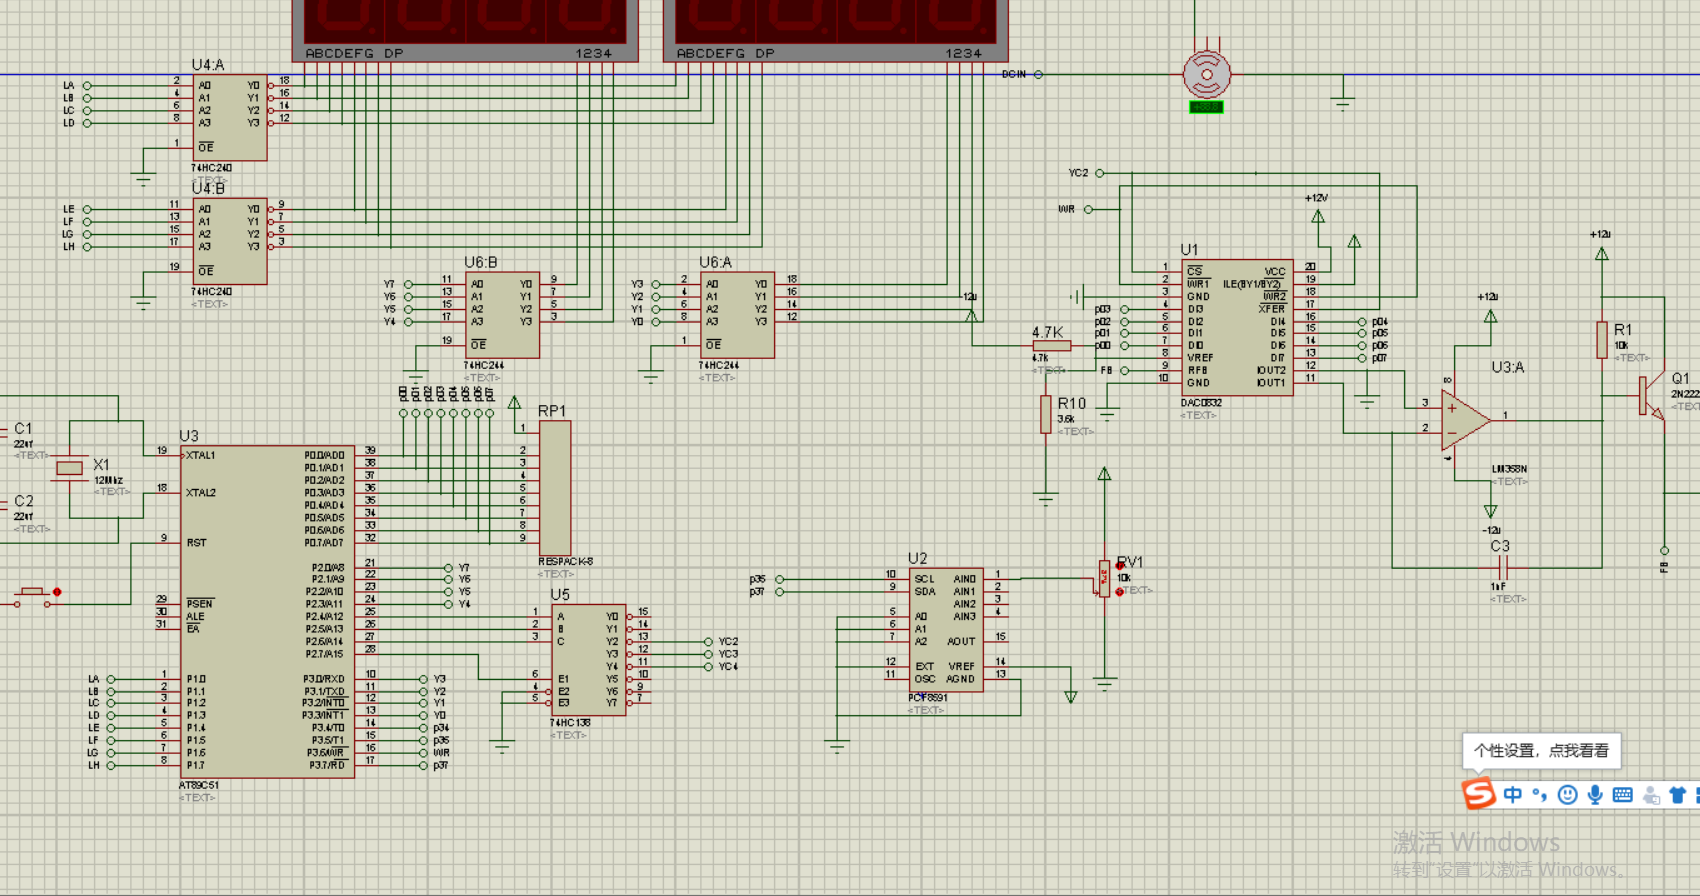Image resolution: width=1700 pixels, height=896 pixels.
Task: Click the 12MHz label of crystal X1
Action: [108, 481]
